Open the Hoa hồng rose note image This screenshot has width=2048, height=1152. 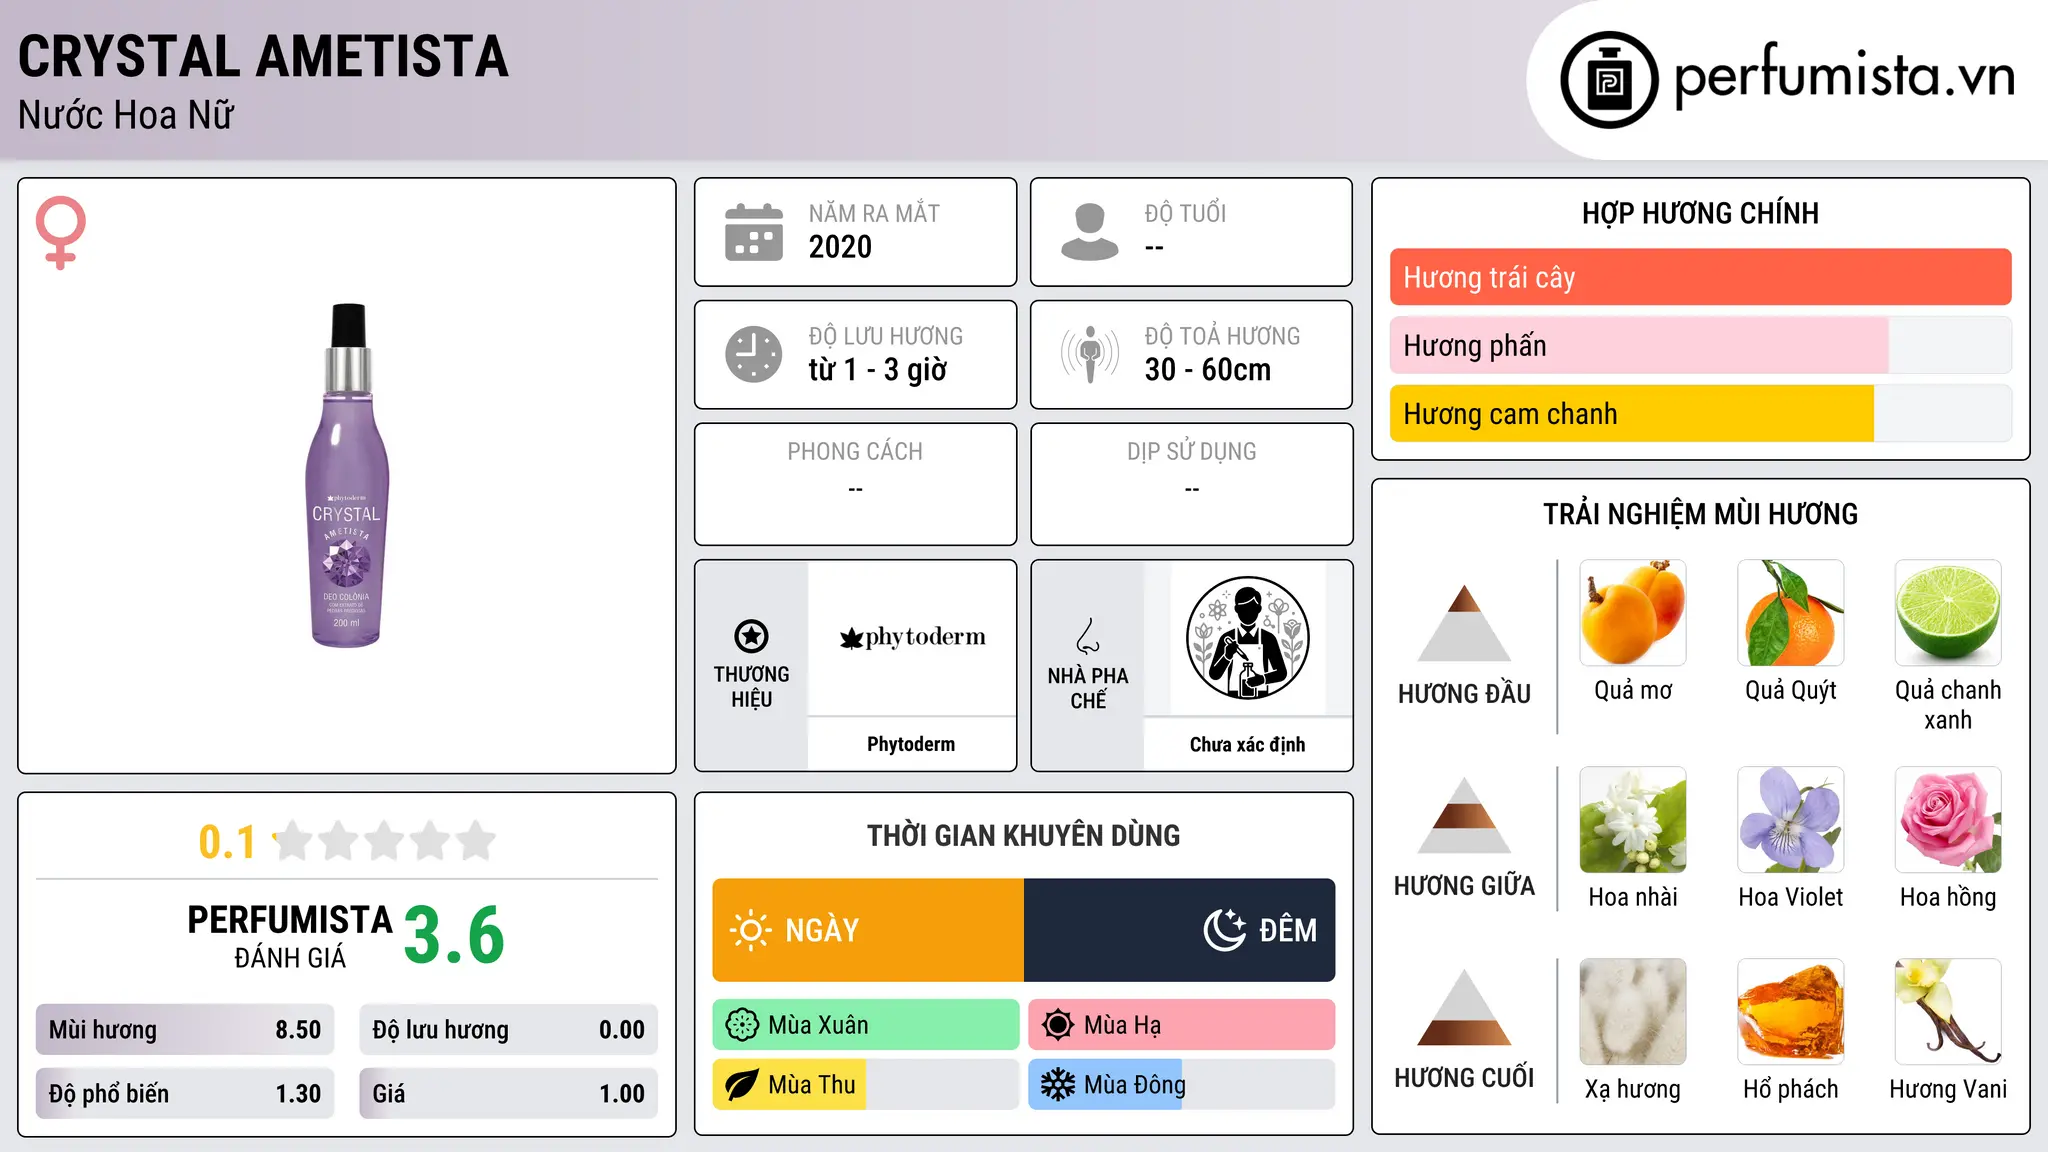1948,820
